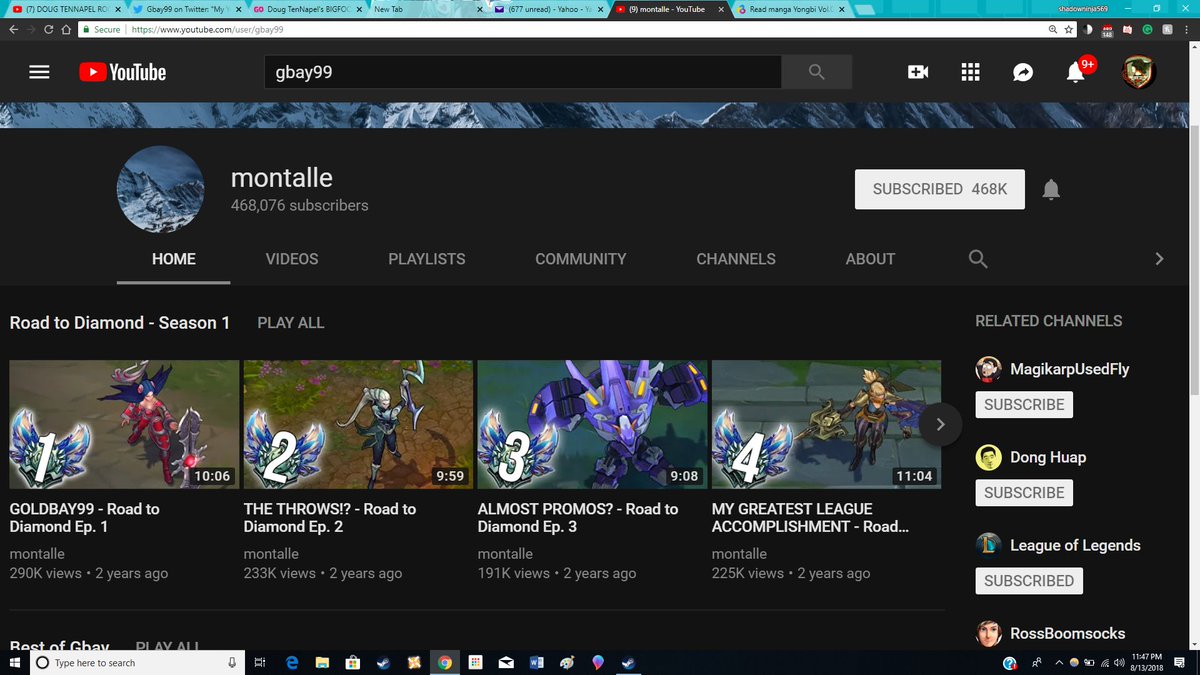Open the Windows action center icon
The image size is (1200, 675).
pyautogui.click(x=1180, y=663)
